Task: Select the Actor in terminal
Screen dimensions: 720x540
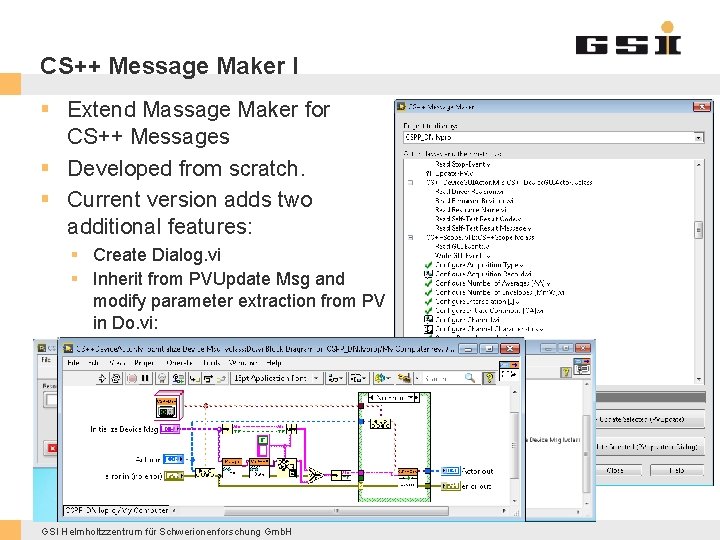Action: (174, 459)
